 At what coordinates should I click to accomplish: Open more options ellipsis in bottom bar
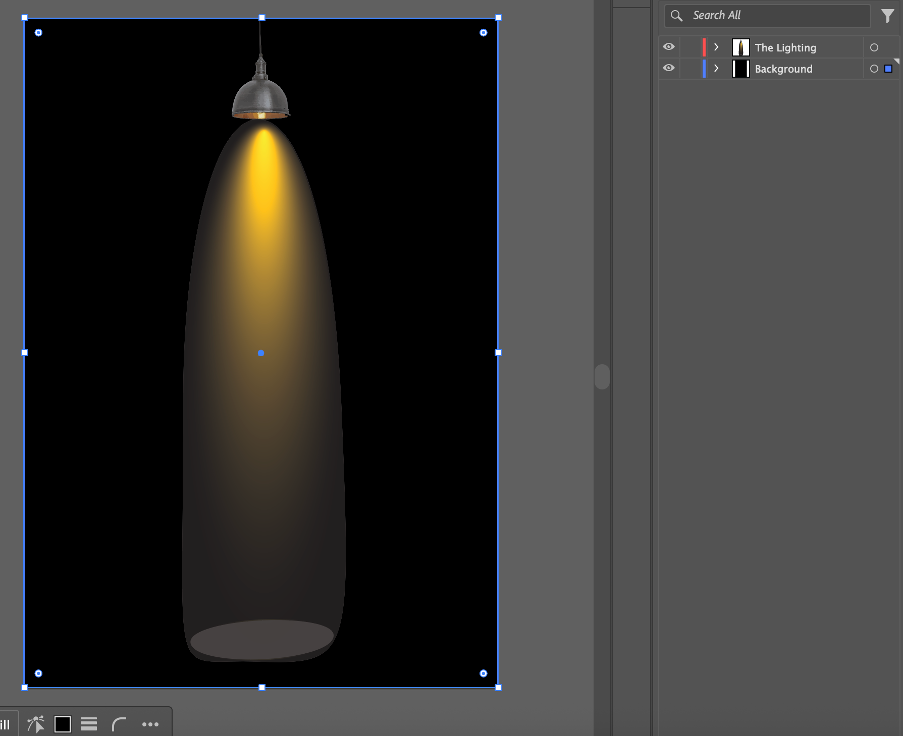point(151,724)
